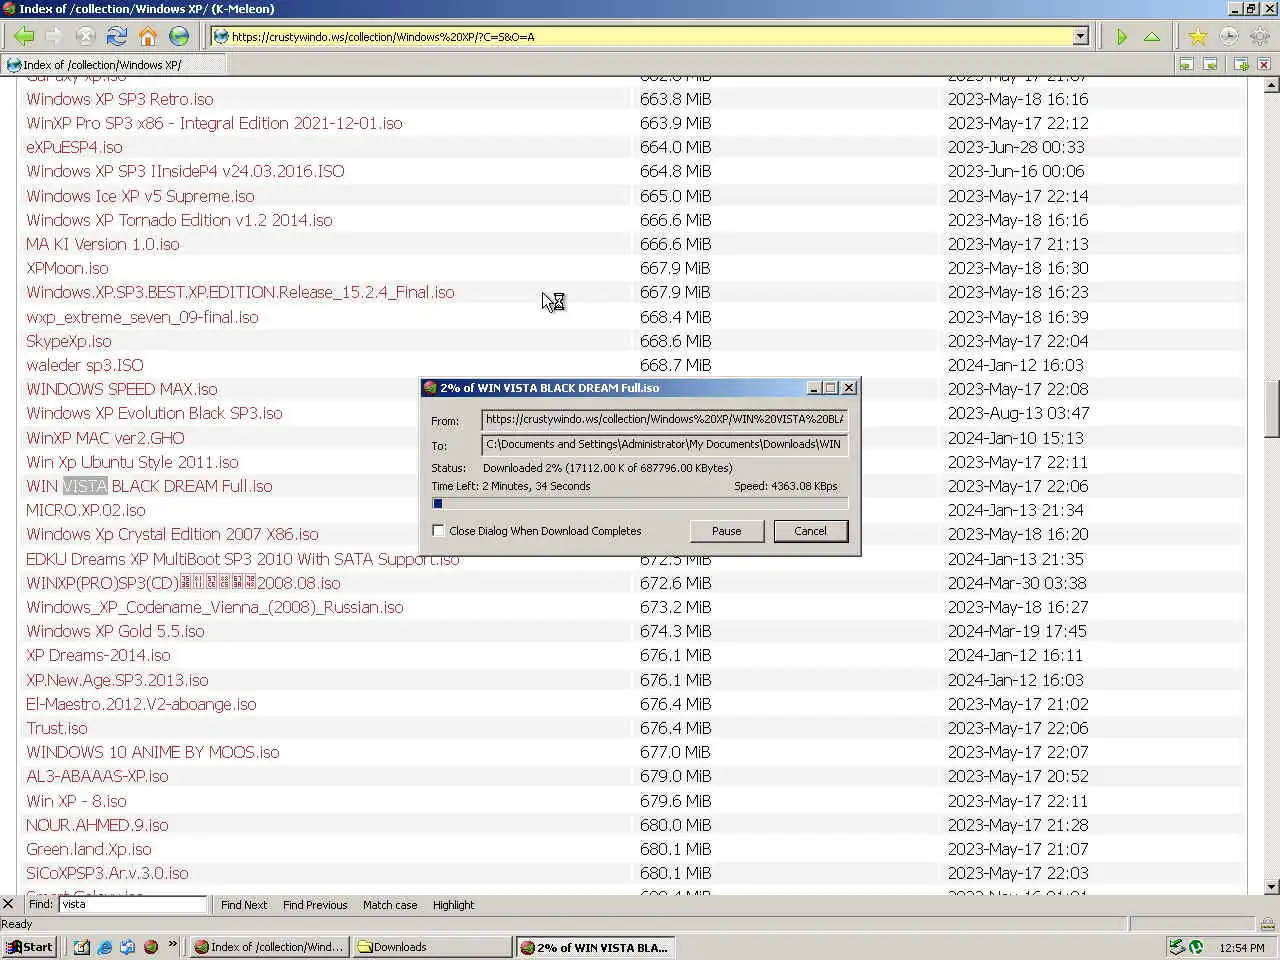Go to the Home page icon
The height and width of the screenshot is (960, 1280).
[x=148, y=37]
